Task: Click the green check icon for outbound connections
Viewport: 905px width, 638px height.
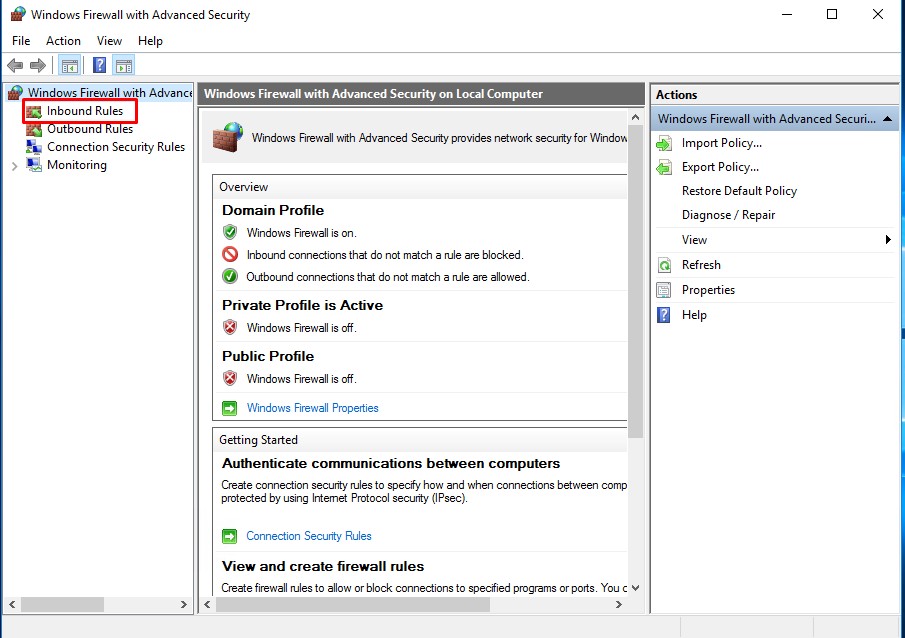Action: coord(230,276)
